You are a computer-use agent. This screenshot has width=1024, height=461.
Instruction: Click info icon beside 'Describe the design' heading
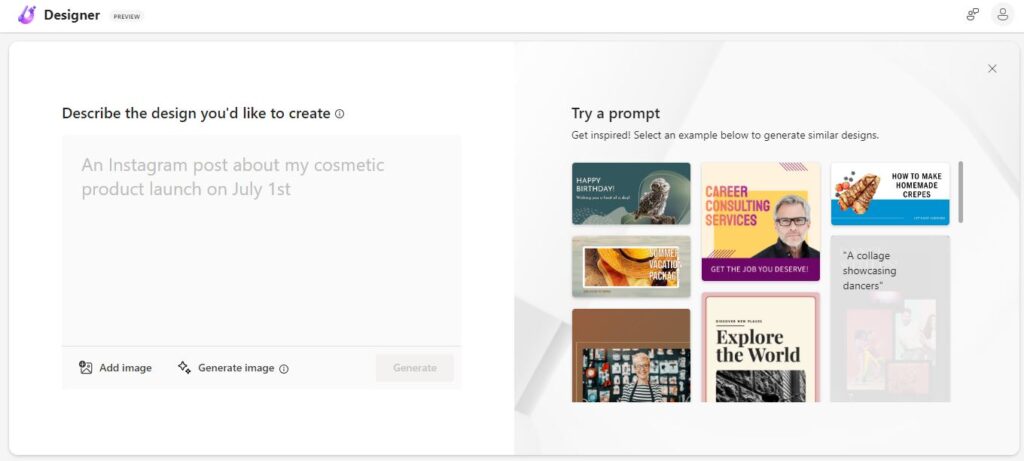(340, 114)
